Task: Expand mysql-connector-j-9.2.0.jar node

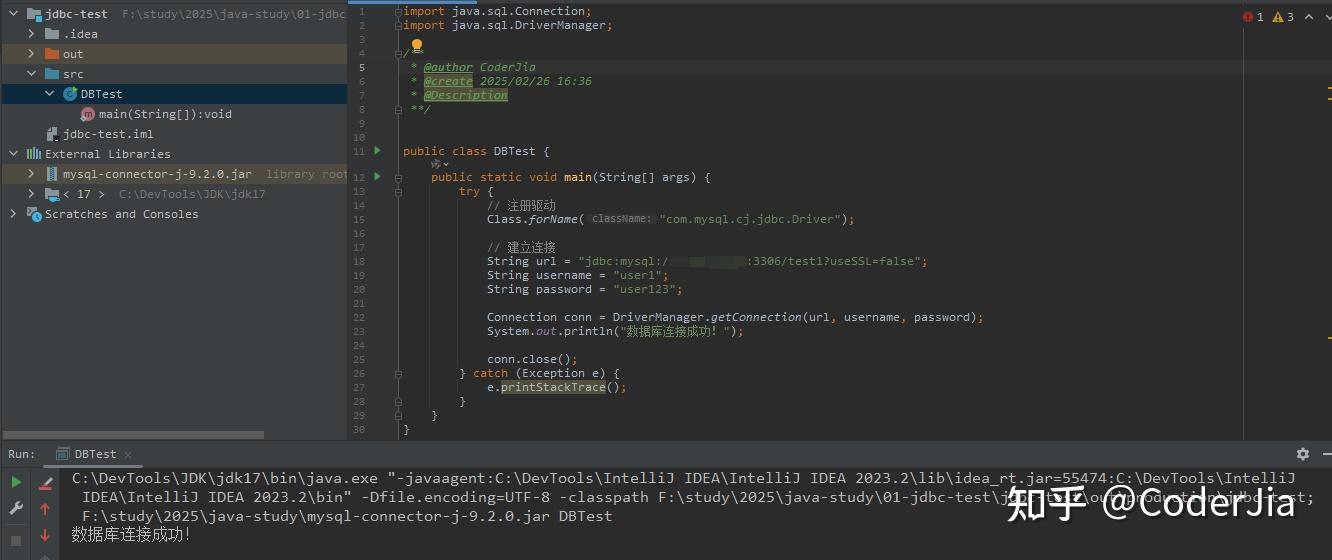Action: (31, 174)
